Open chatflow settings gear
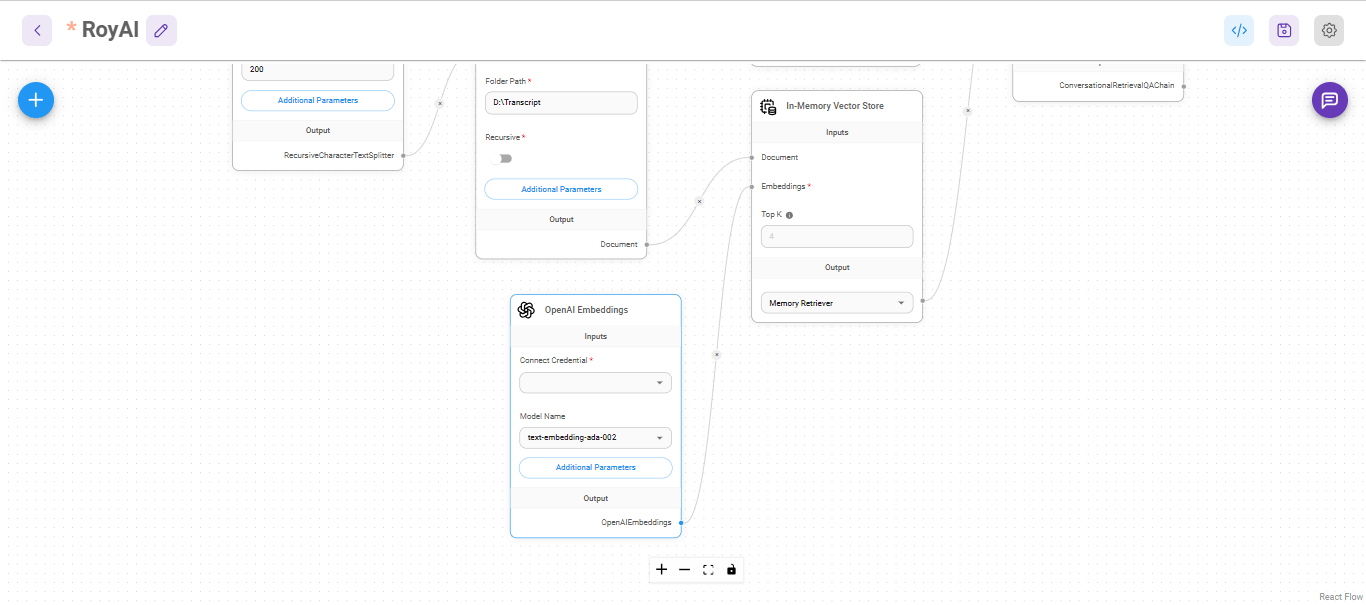 click(x=1329, y=30)
